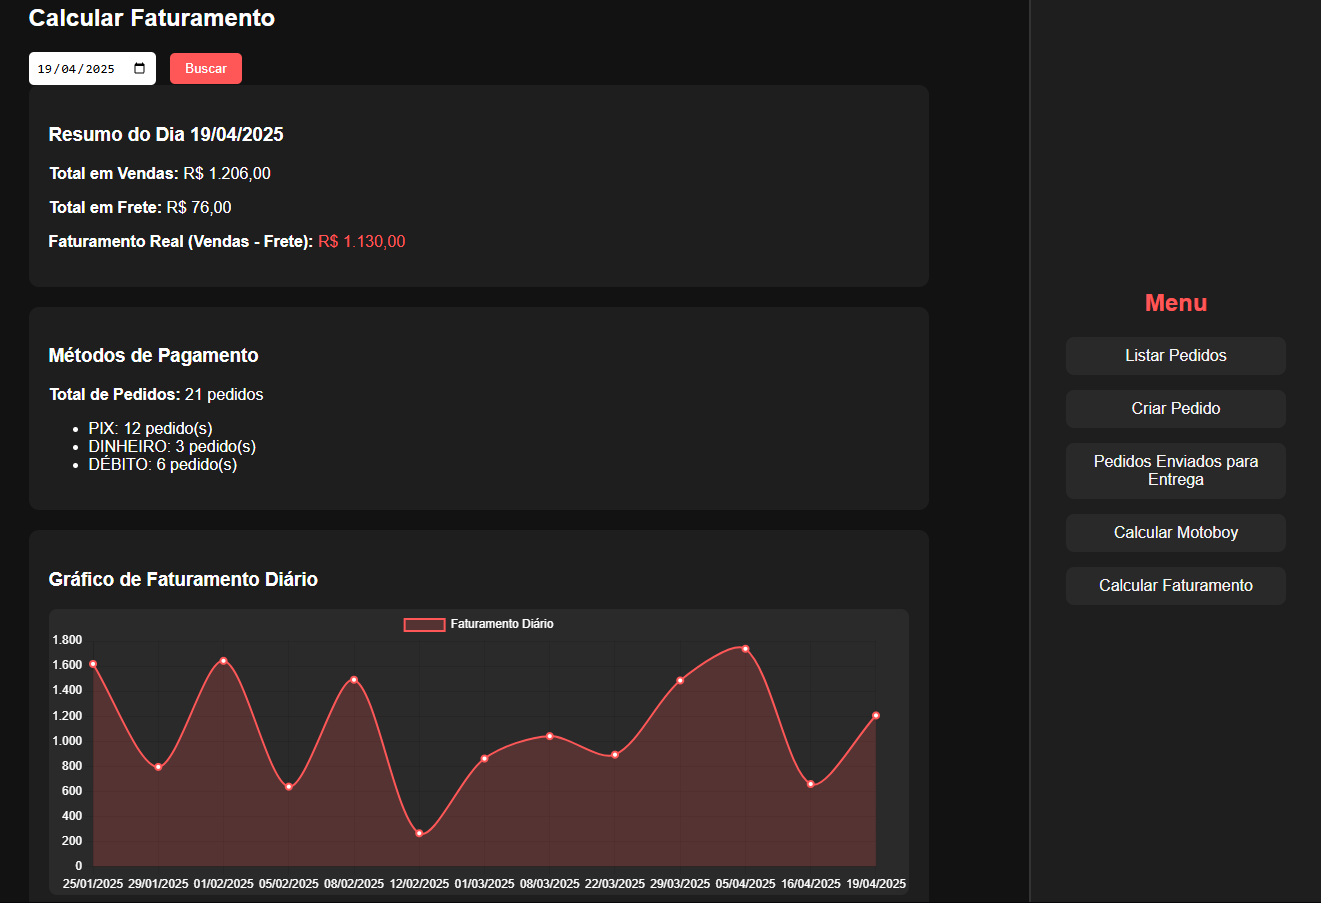Open the calendar picker icon in date field
1321x903 pixels.
(x=140, y=69)
